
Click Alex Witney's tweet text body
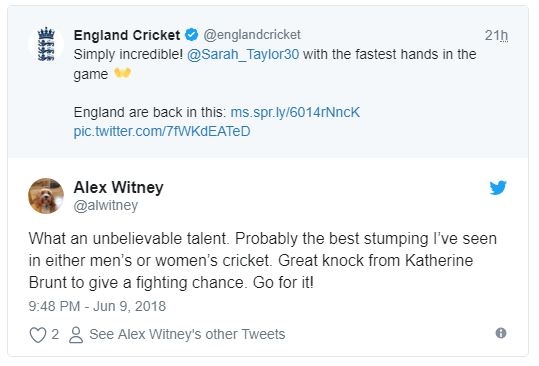[263, 260]
